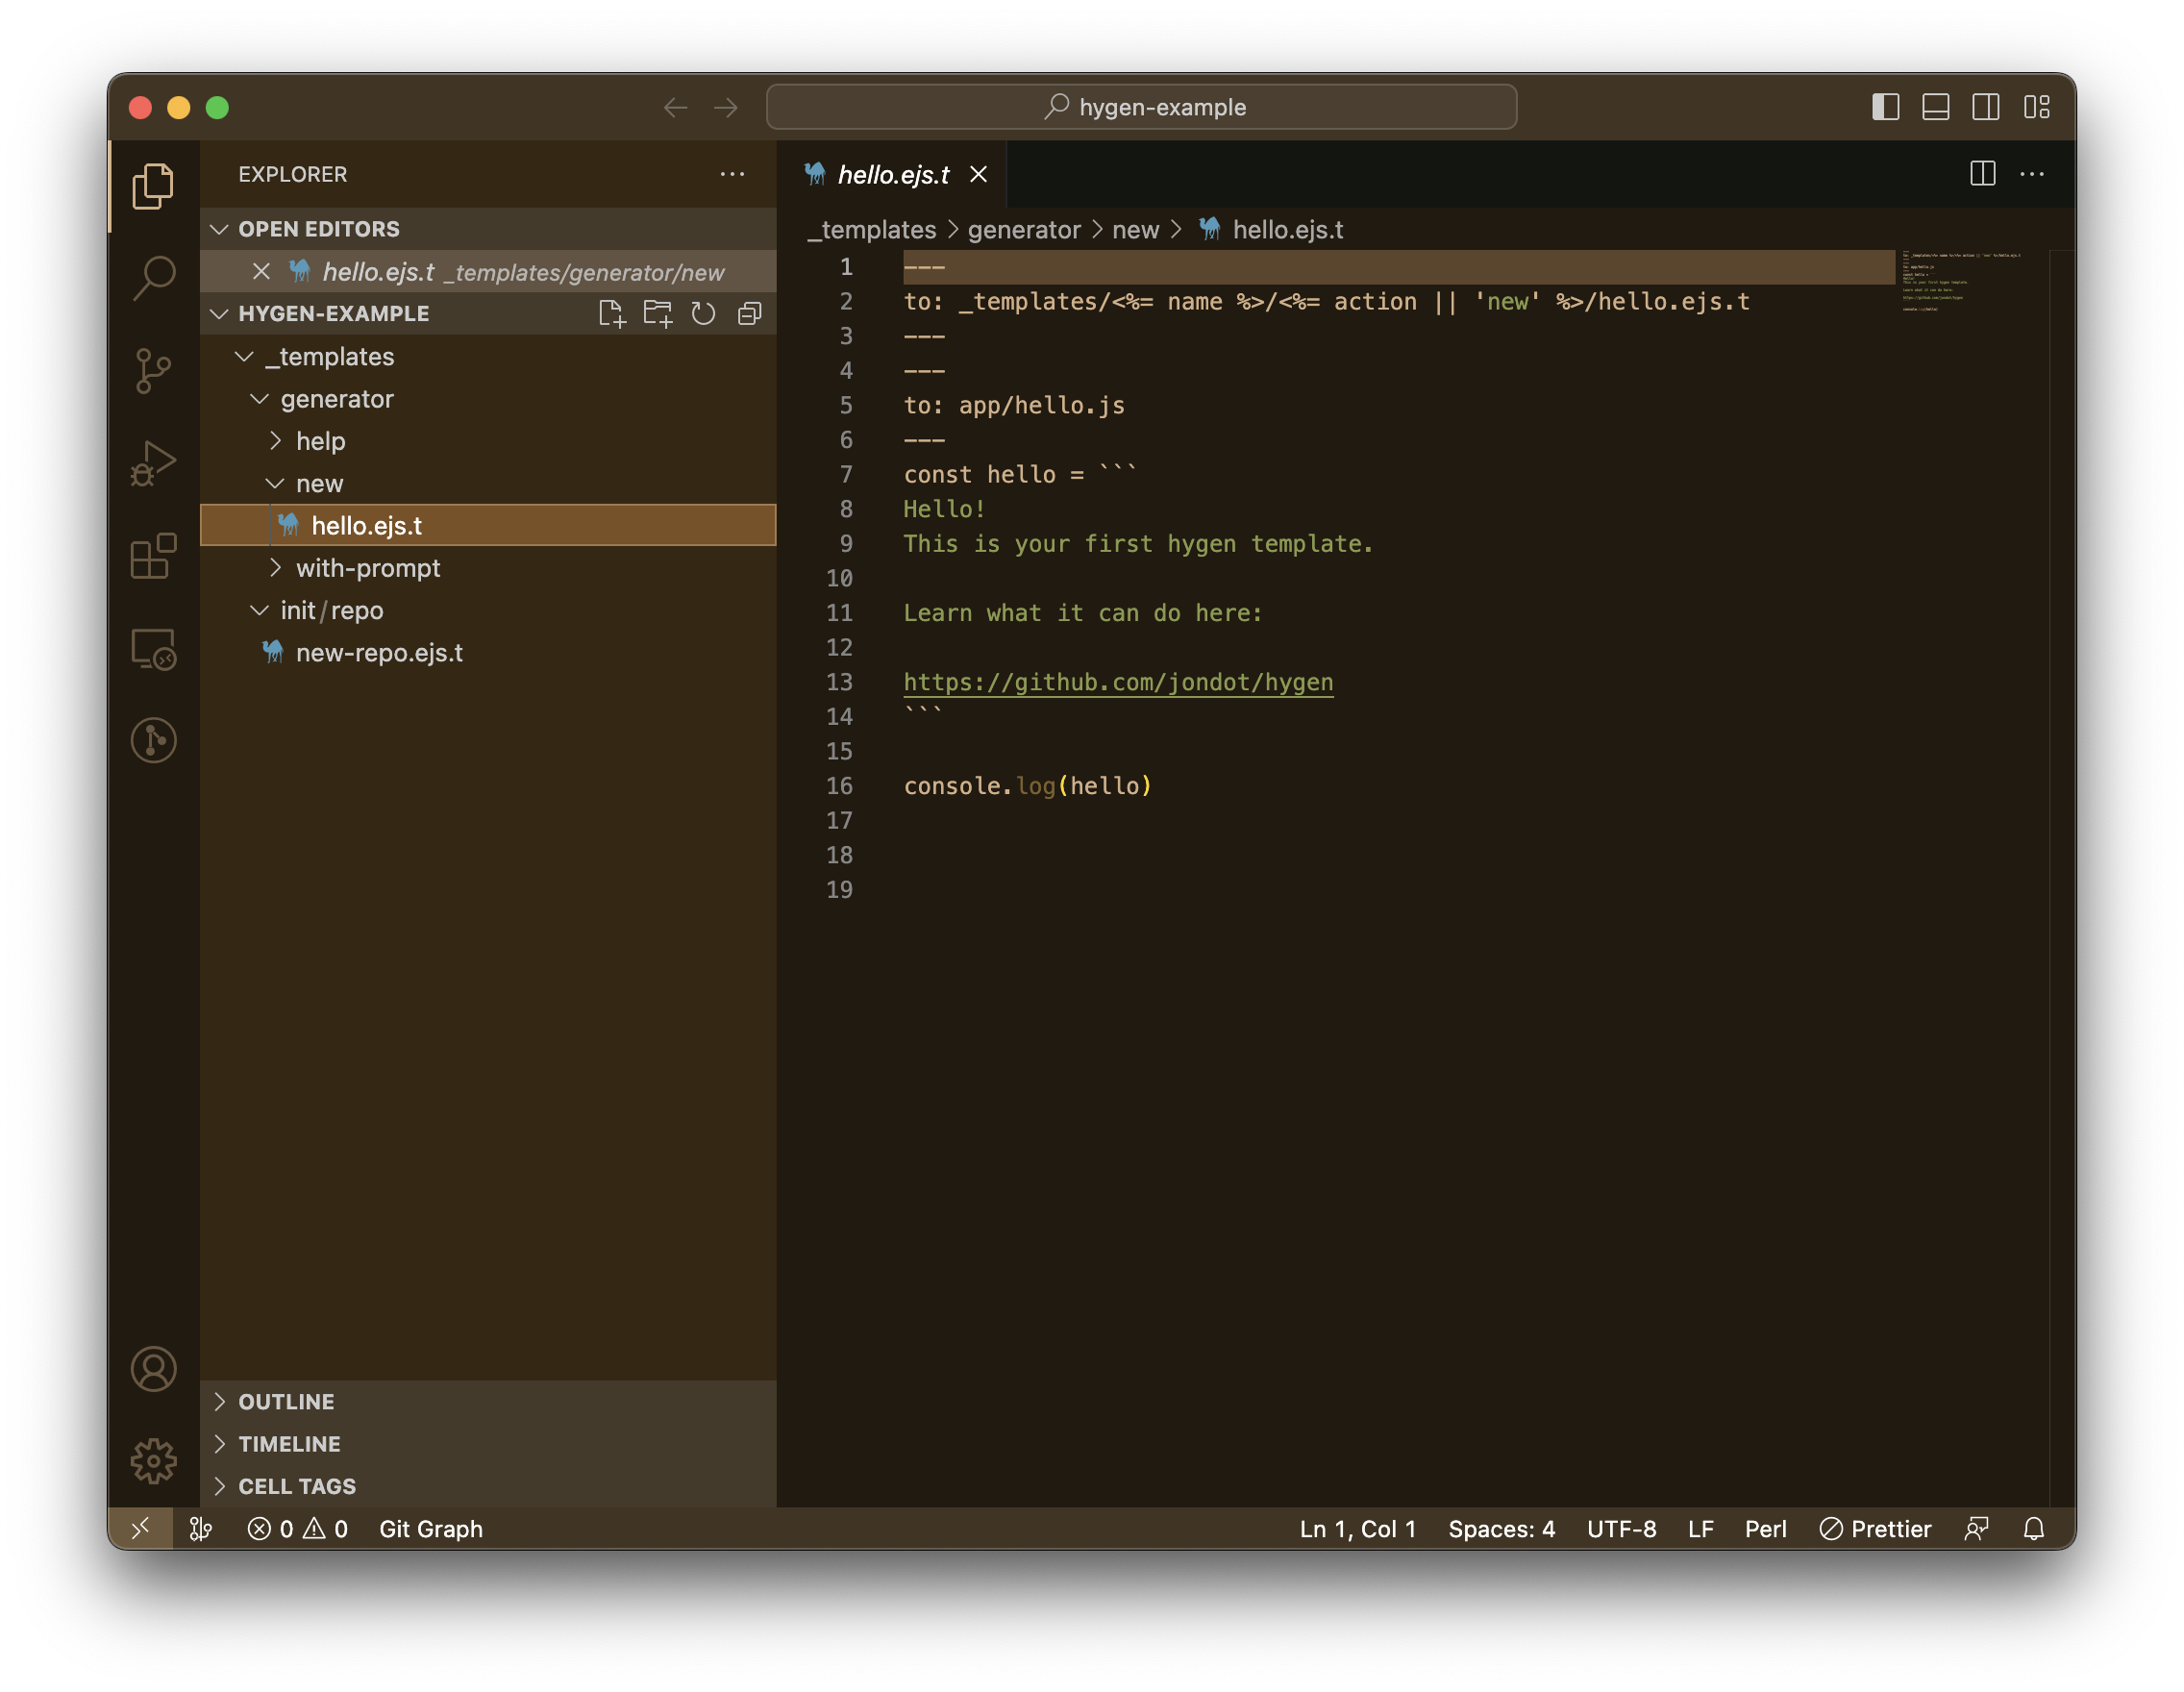Image resolution: width=2184 pixels, height=1692 pixels.
Task: Click Git Graph in status bar
Action: click(430, 1528)
